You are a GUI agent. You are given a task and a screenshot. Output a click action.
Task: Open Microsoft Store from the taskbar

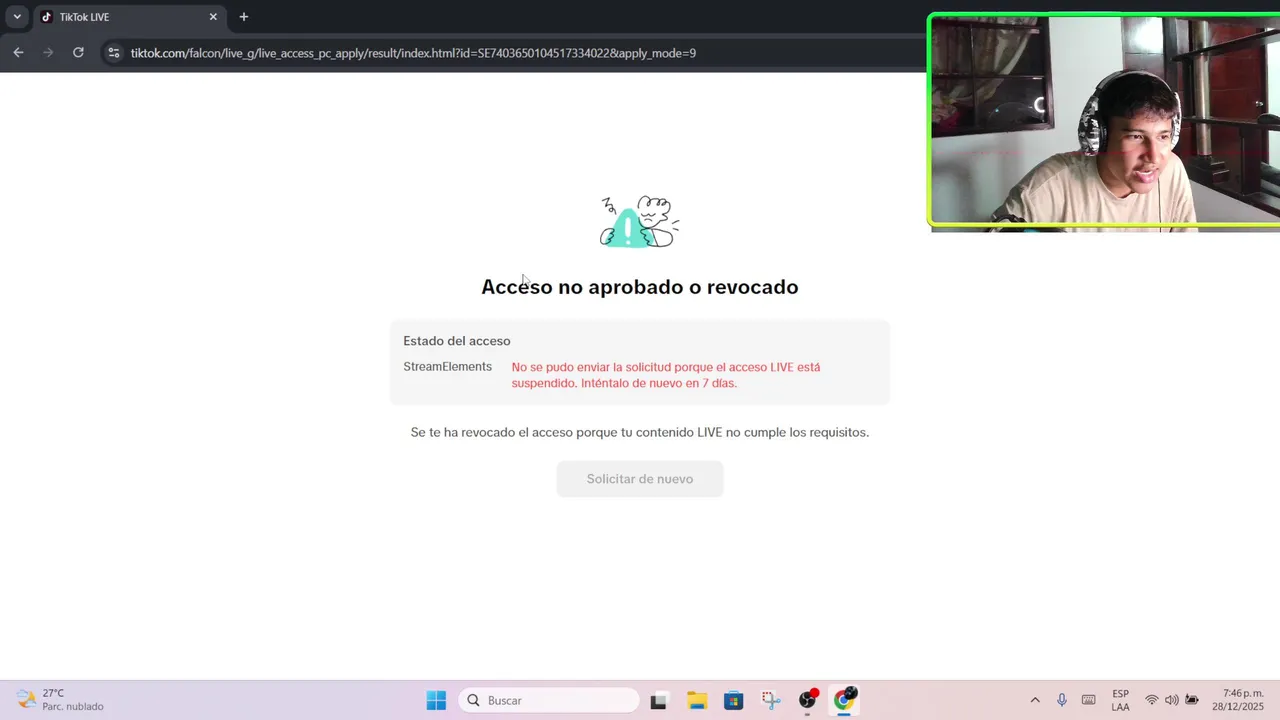click(734, 700)
